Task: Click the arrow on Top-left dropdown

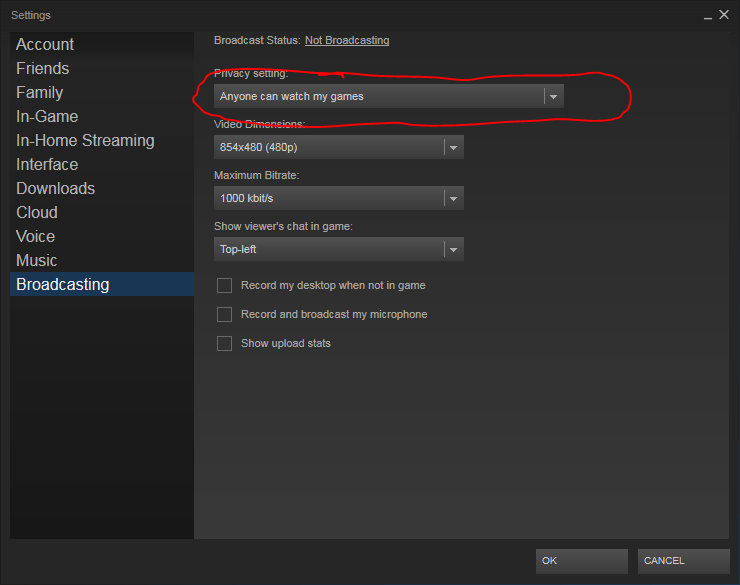Action: 454,250
